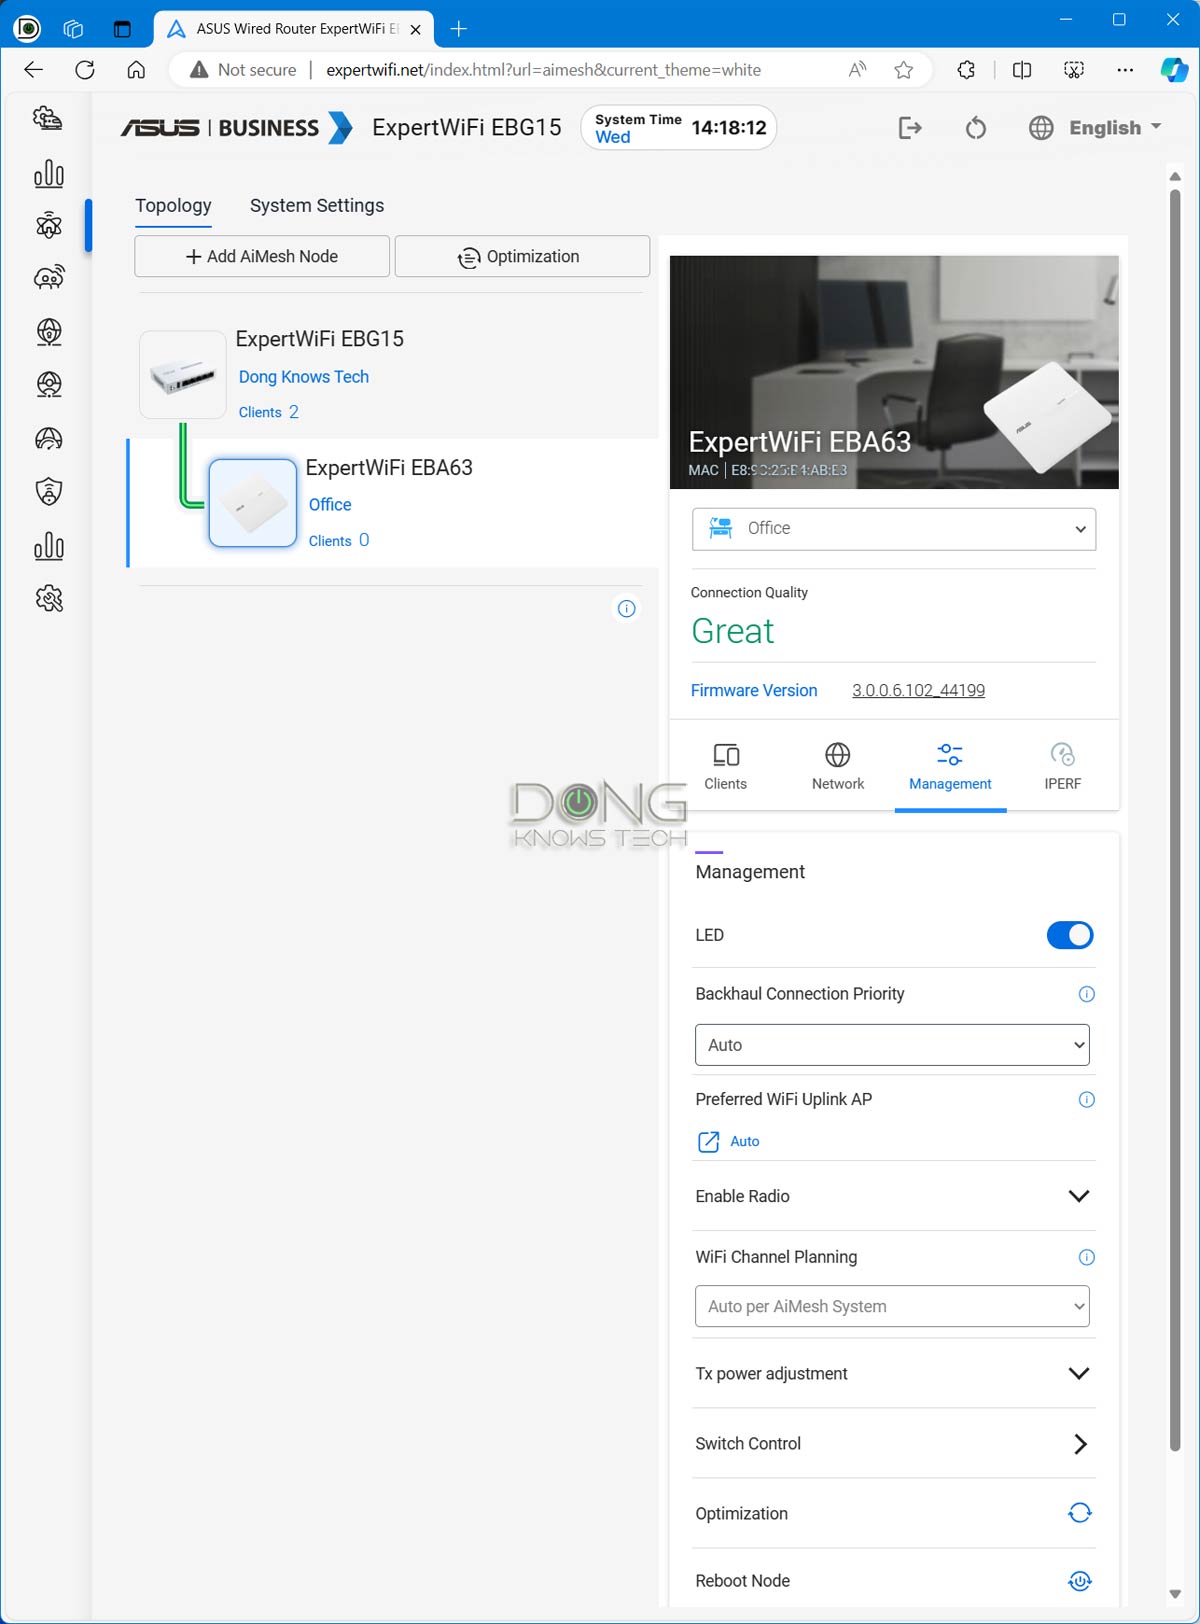Click the System Time display
The height and width of the screenshot is (1624, 1200).
point(679,128)
